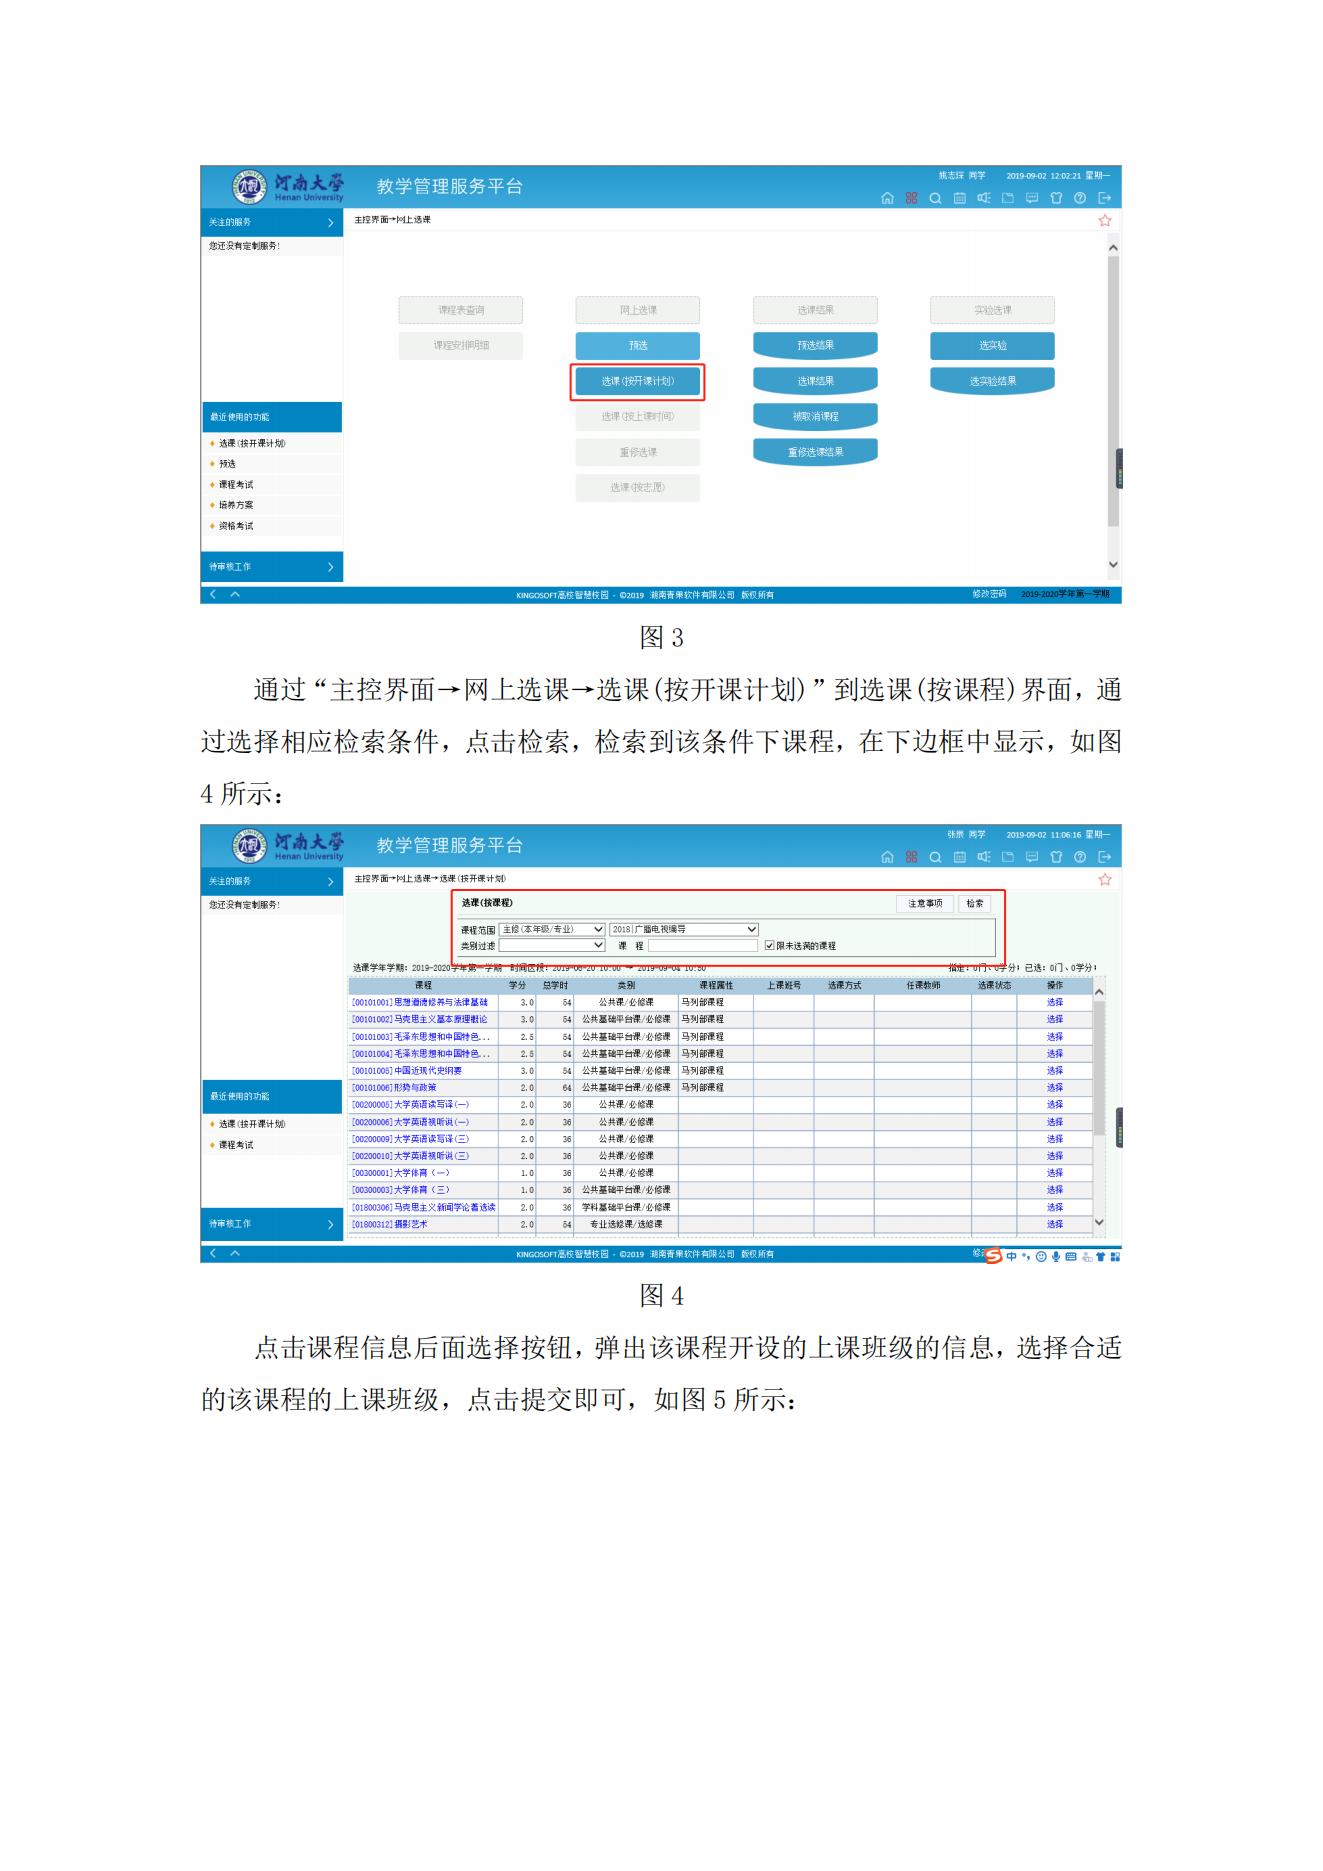
Task: Click the logout icon in the lower screenshot header
Action: 1104,857
